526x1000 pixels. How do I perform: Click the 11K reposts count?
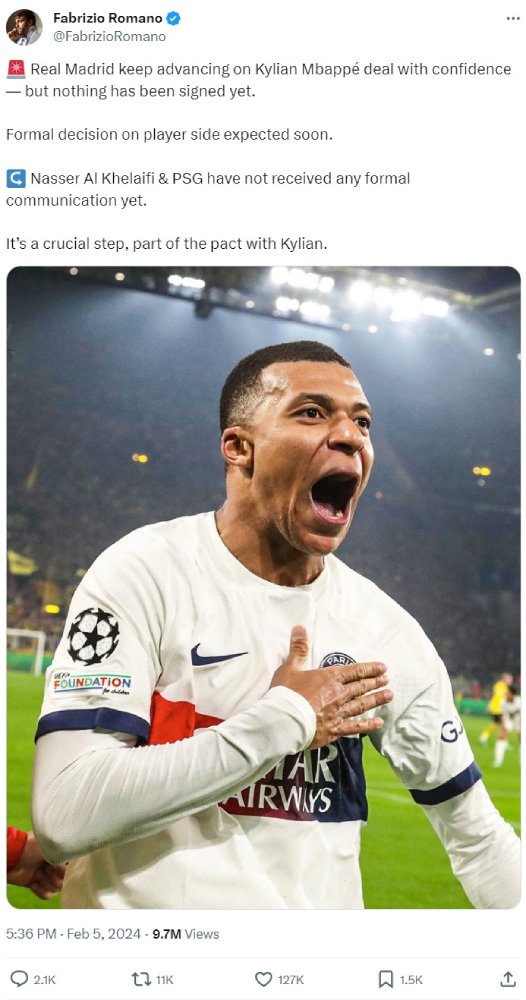click(164, 980)
